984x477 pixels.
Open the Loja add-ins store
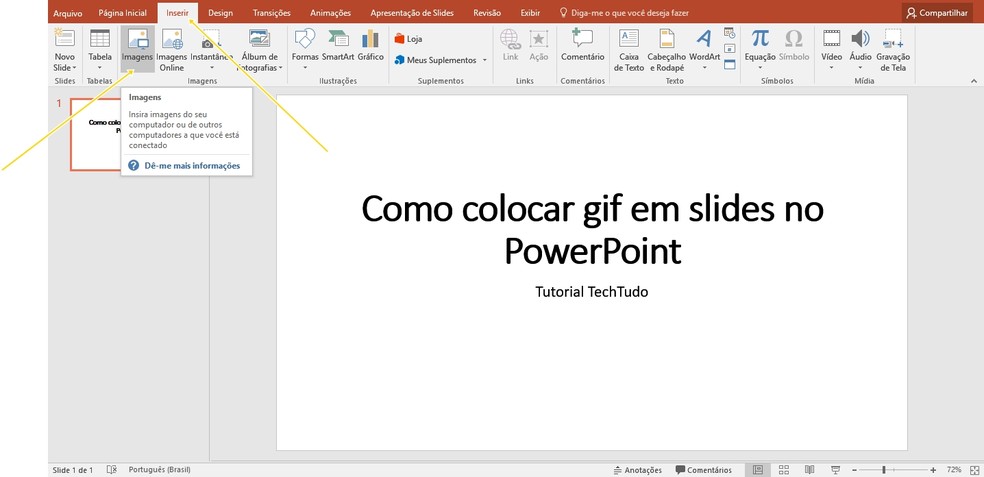point(408,39)
